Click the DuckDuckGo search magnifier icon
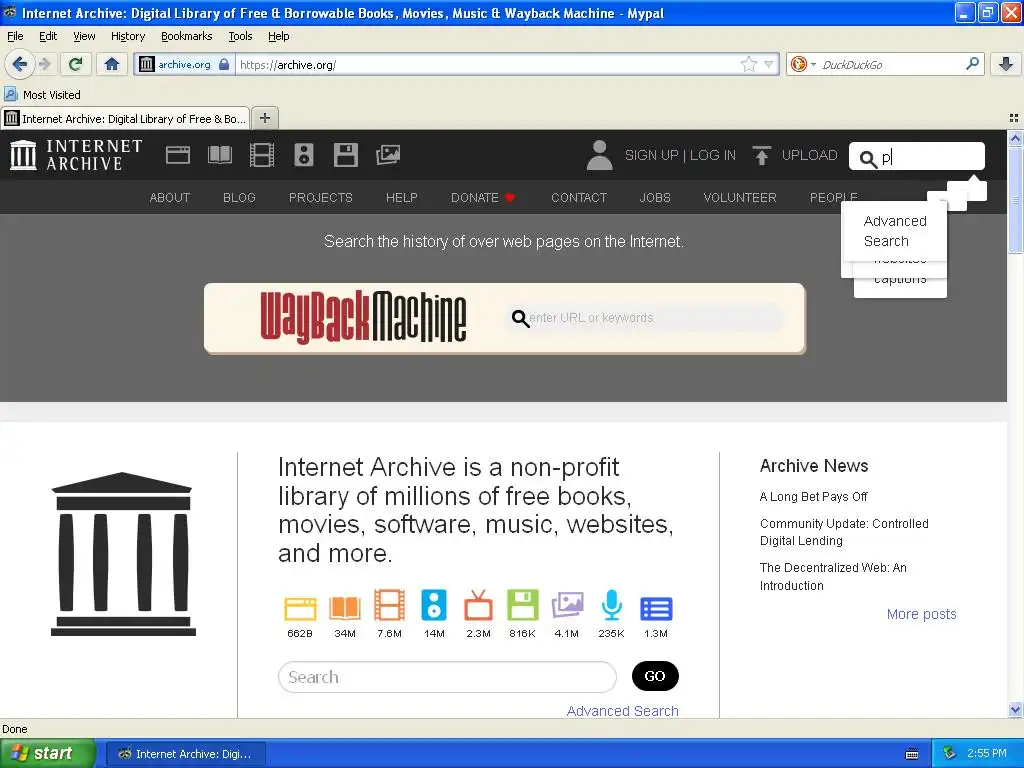 click(972, 63)
